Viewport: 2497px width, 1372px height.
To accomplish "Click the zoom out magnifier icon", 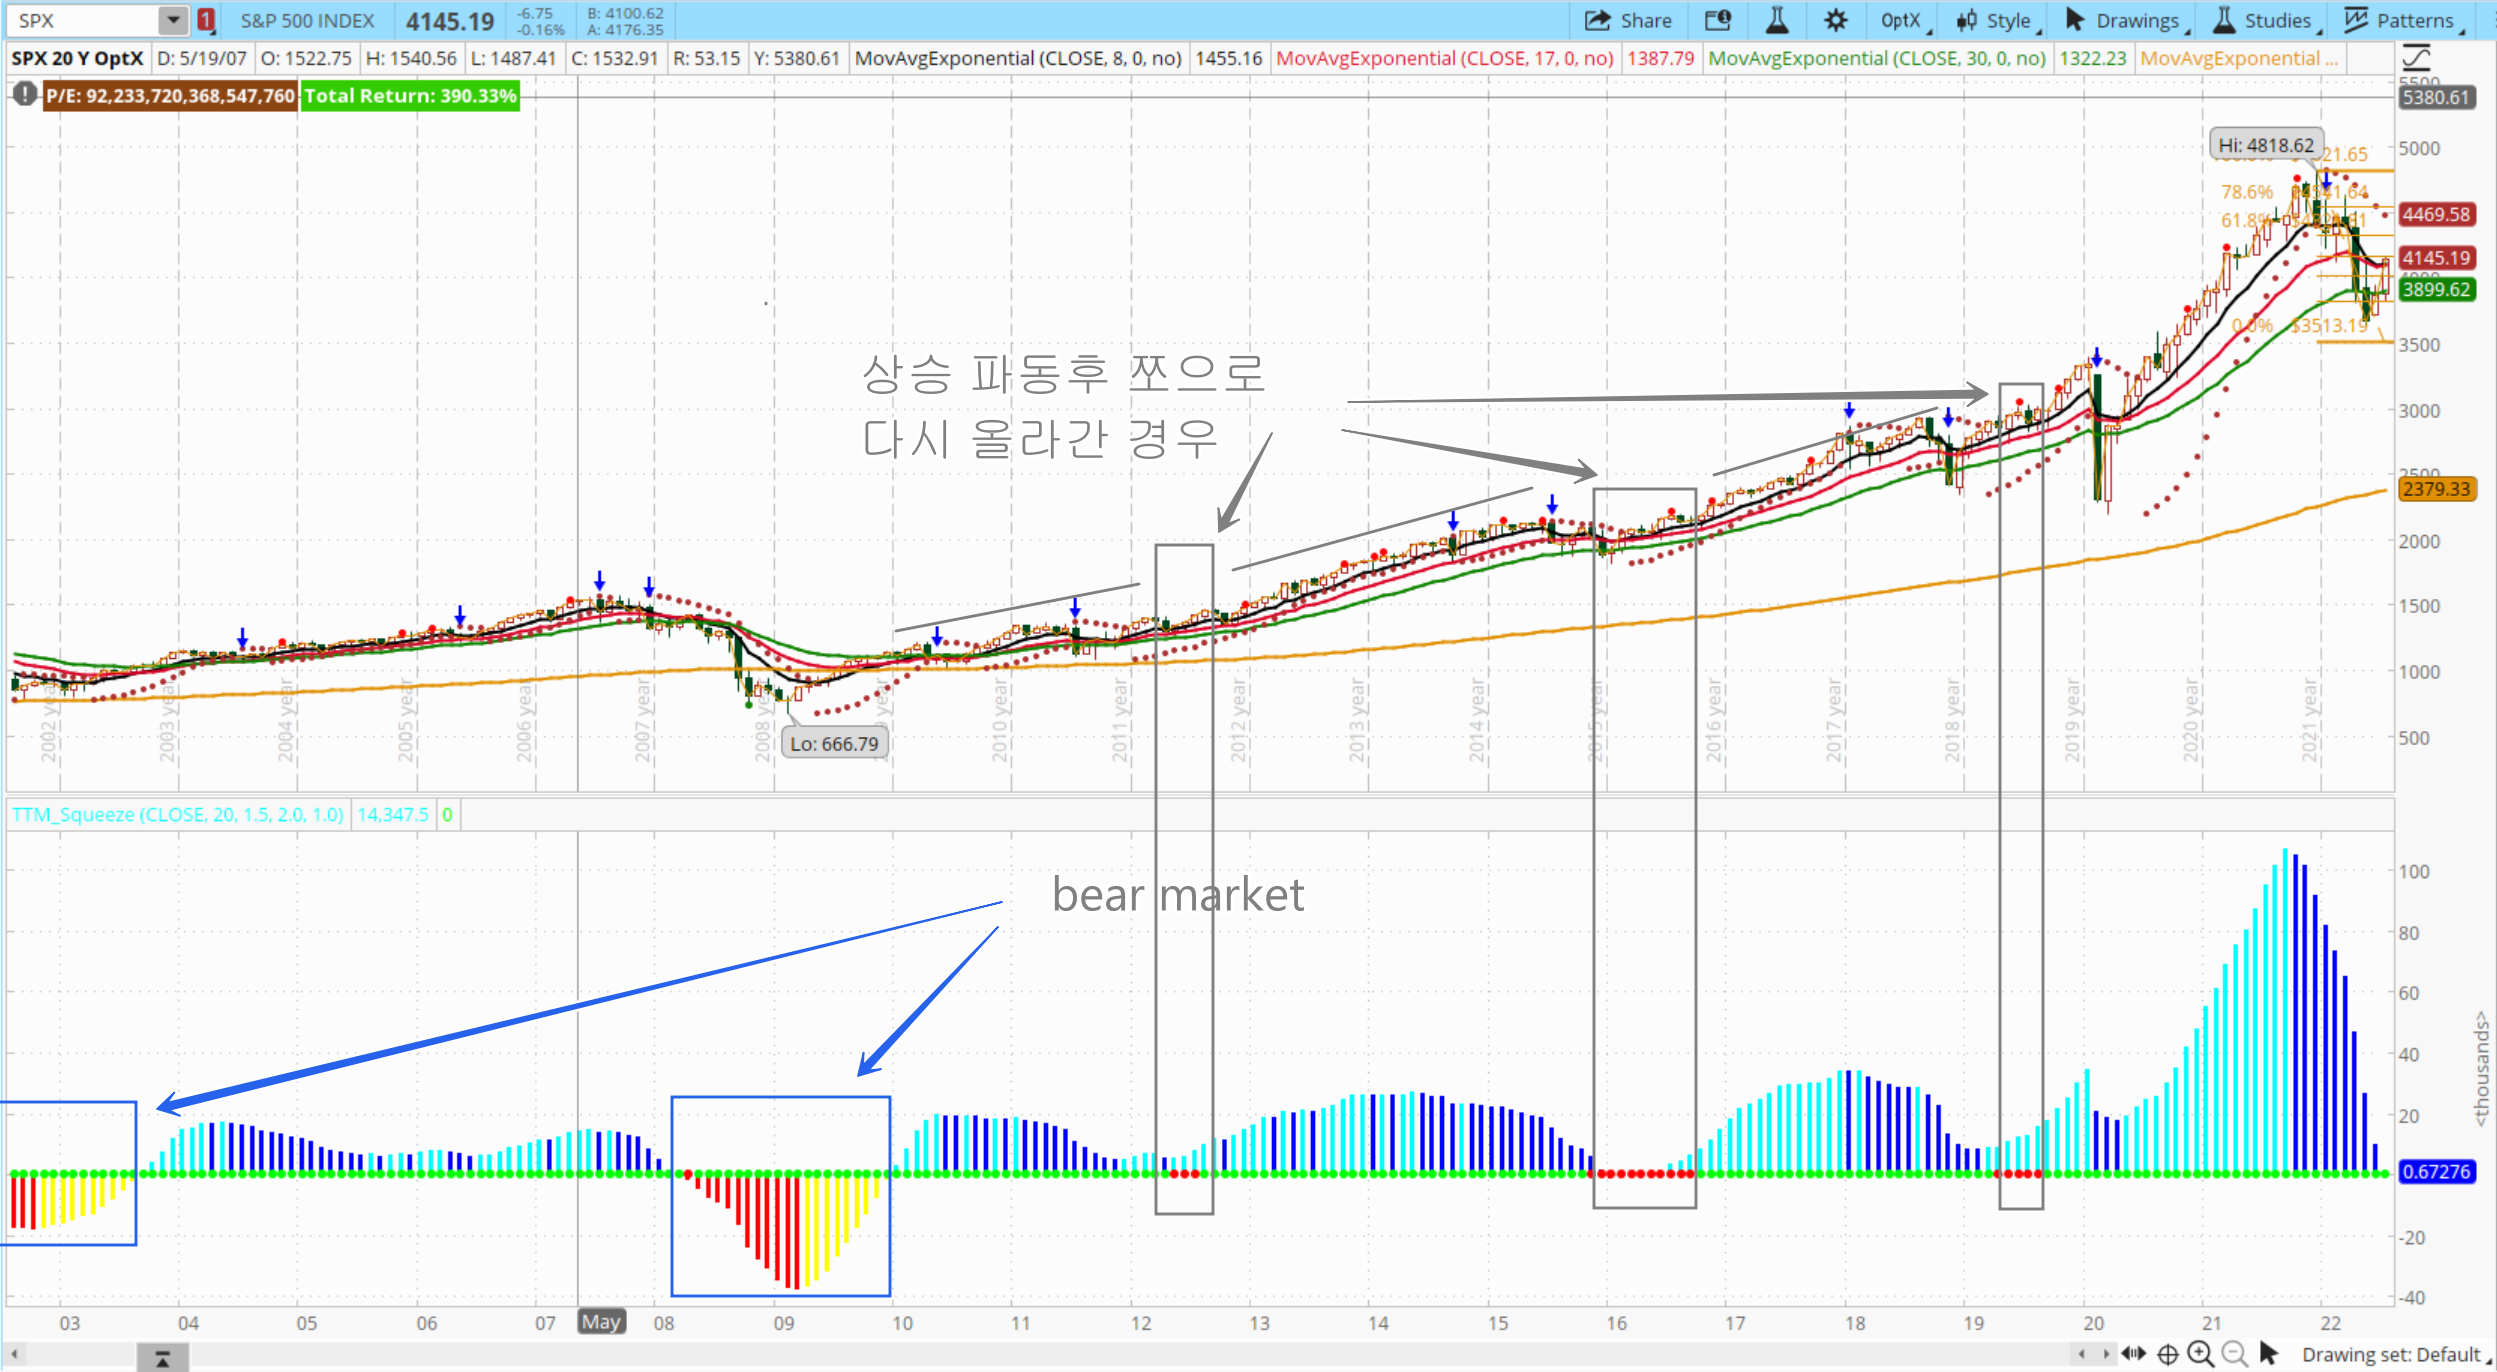I will (x=2234, y=1354).
